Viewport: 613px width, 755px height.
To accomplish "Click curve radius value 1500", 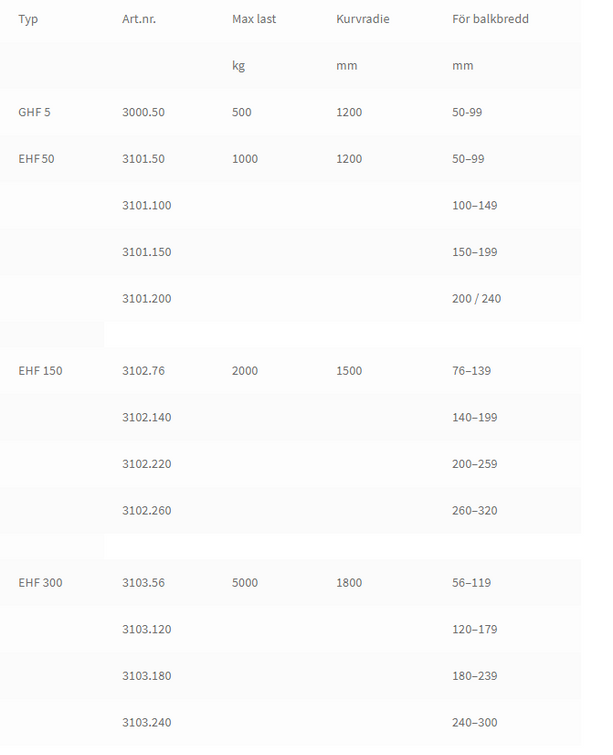I will (349, 371).
